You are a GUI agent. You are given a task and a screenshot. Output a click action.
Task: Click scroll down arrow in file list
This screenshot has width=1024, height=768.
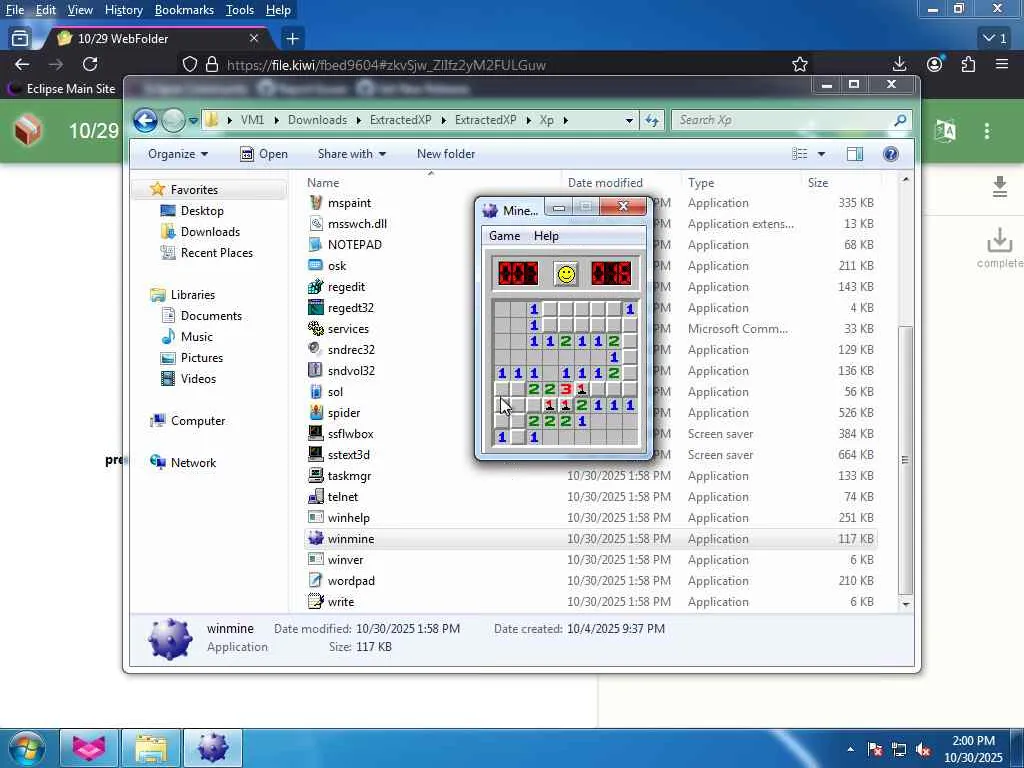pyautogui.click(x=906, y=604)
